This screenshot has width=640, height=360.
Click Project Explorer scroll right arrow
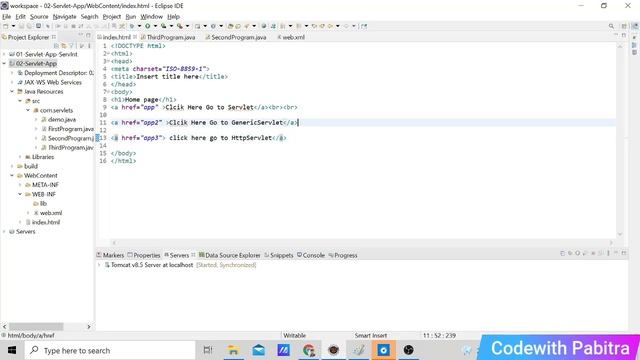tap(89, 327)
